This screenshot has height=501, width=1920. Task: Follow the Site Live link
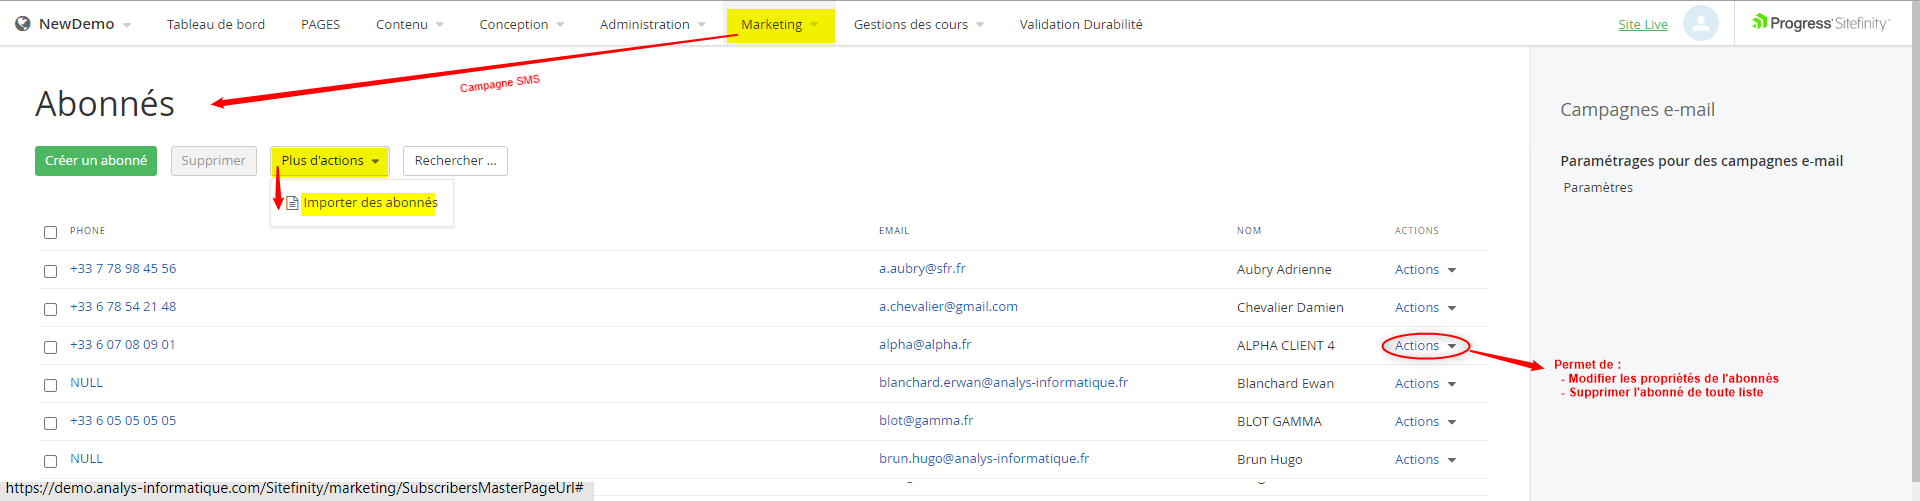coord(1642,25)
